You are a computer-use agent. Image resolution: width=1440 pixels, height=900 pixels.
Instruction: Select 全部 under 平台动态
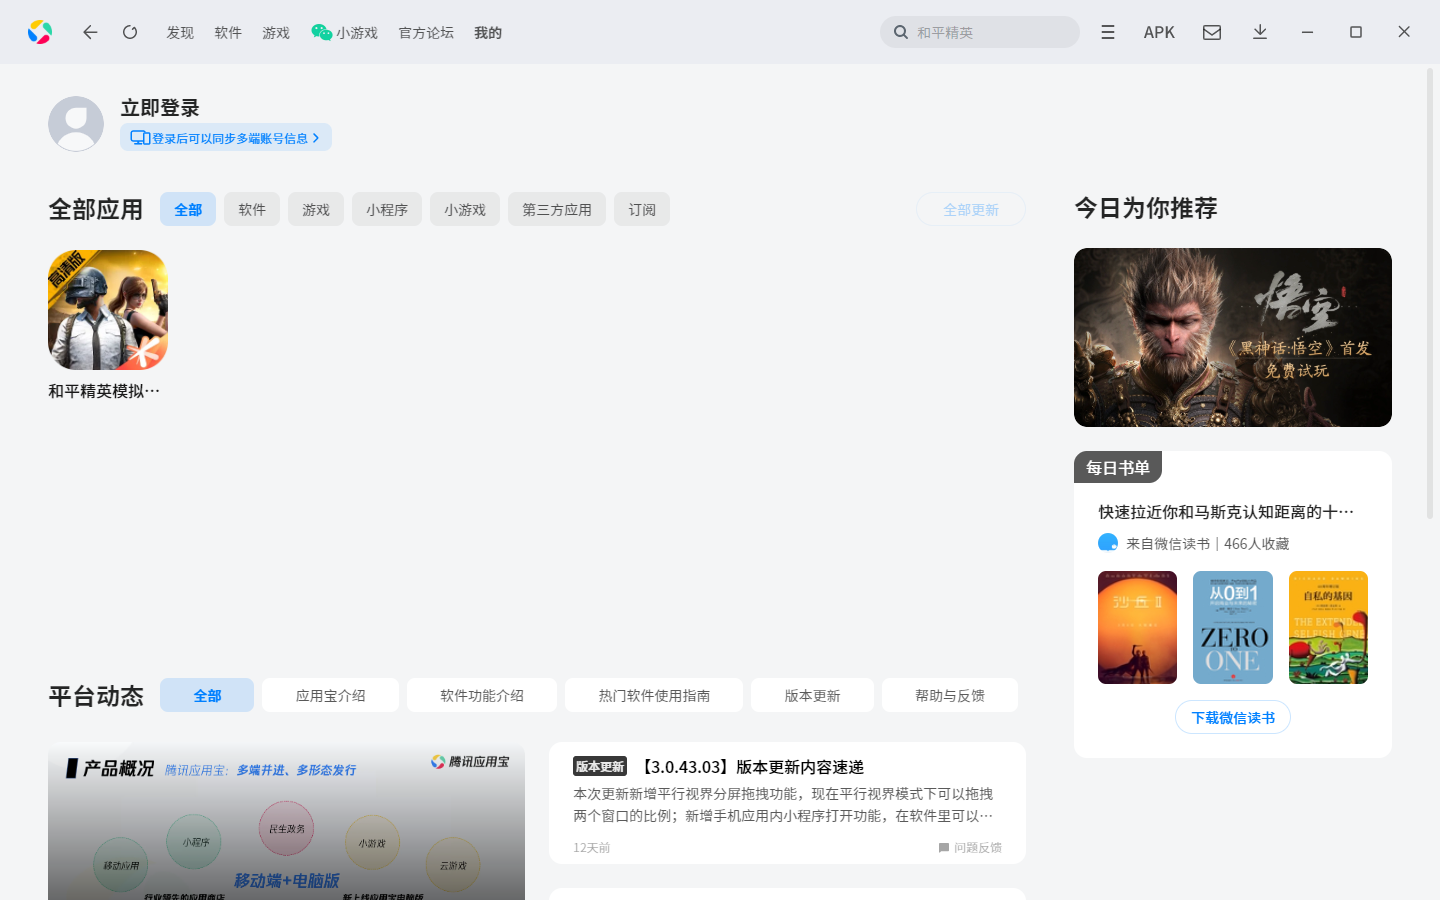click(207, 695)
